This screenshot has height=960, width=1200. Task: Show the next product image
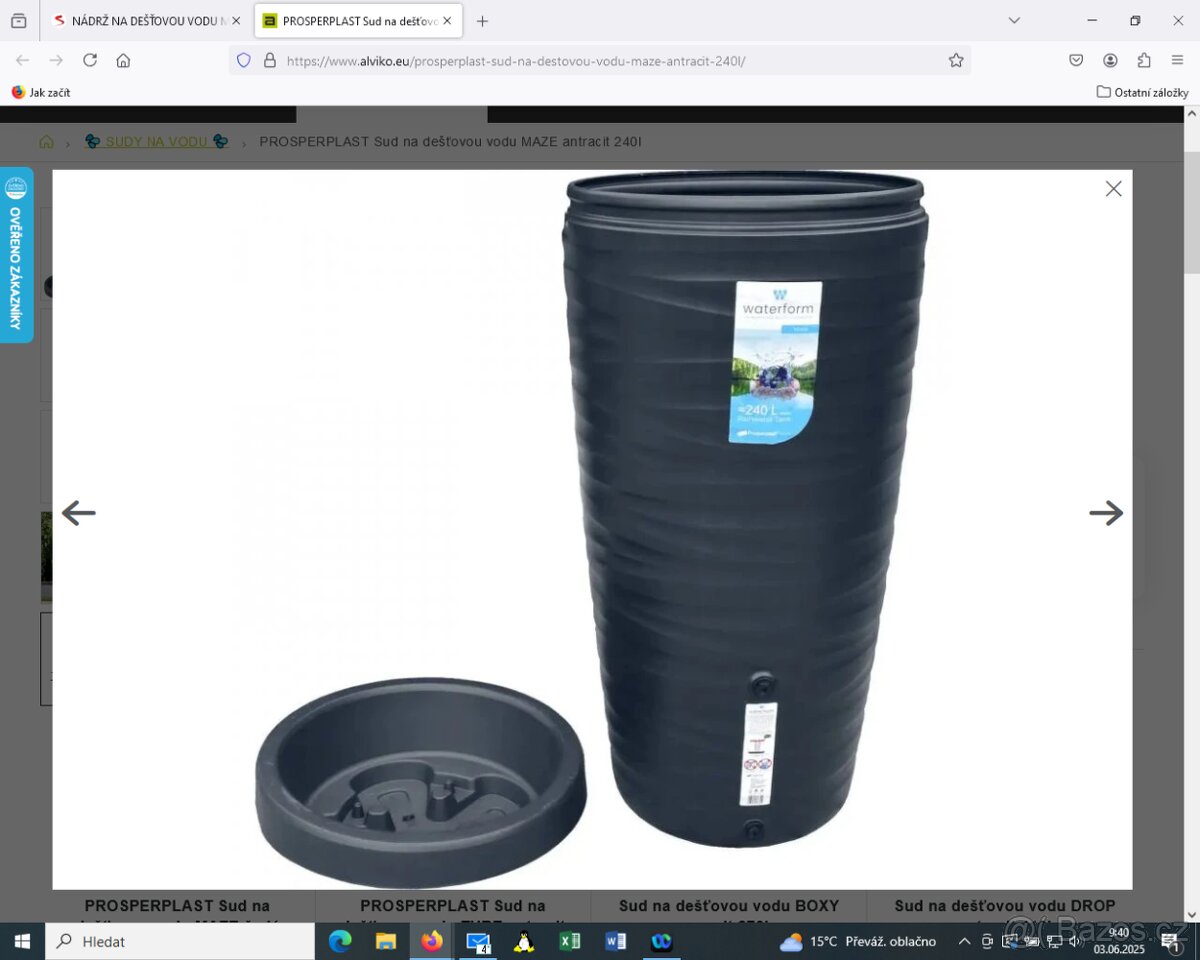pyautogui.click(x=1106, y=513)
